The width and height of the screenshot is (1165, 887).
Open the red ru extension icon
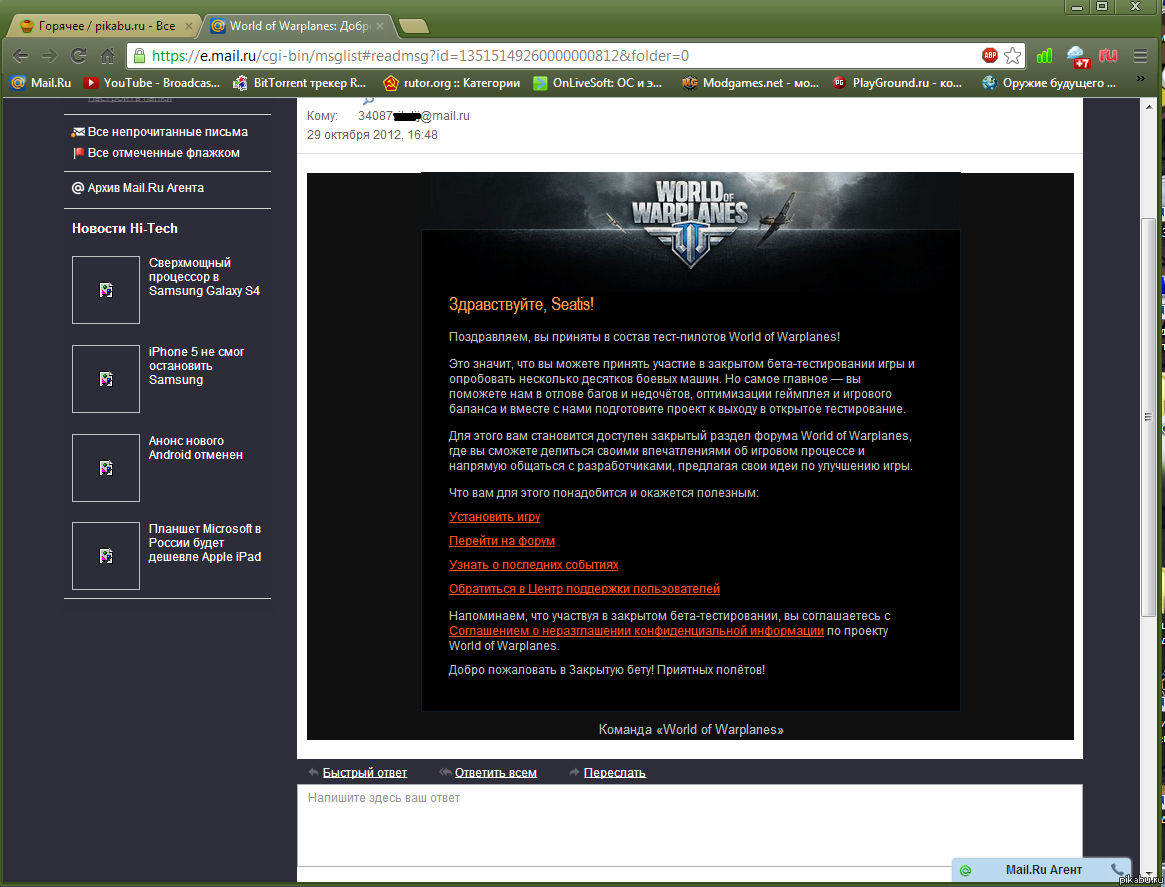1108,55
